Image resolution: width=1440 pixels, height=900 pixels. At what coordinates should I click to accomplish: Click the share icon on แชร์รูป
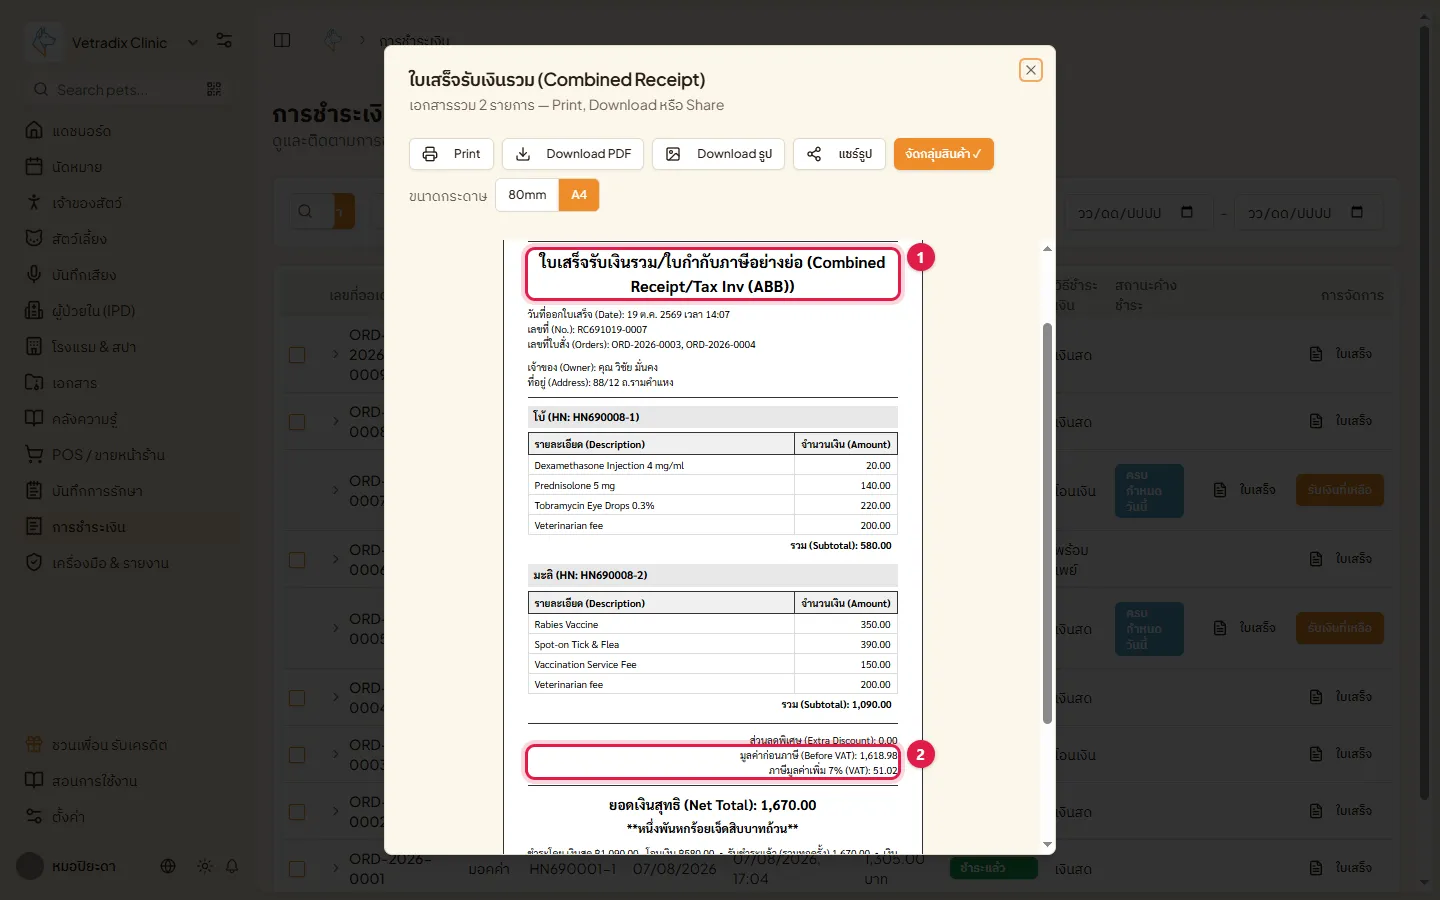(814, 154)
